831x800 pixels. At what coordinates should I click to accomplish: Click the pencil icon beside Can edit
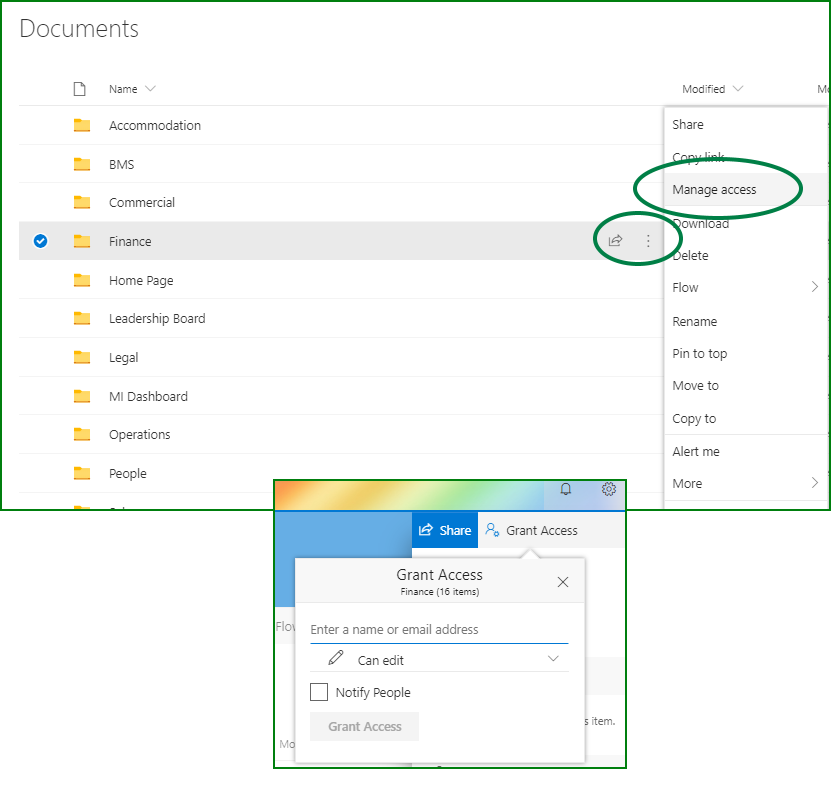click(336, 657)
